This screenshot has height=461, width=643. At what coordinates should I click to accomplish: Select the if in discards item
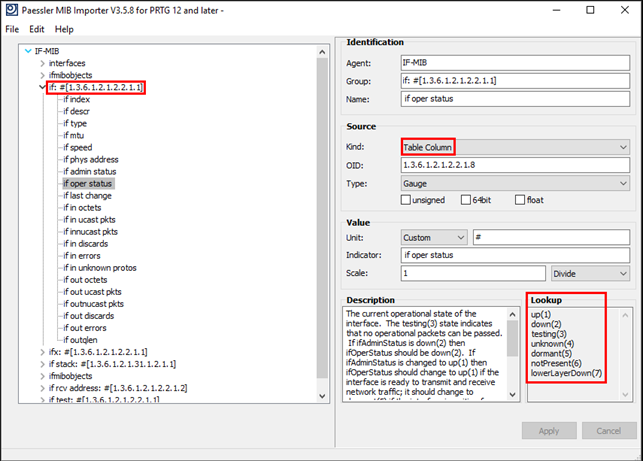[86, 244]
